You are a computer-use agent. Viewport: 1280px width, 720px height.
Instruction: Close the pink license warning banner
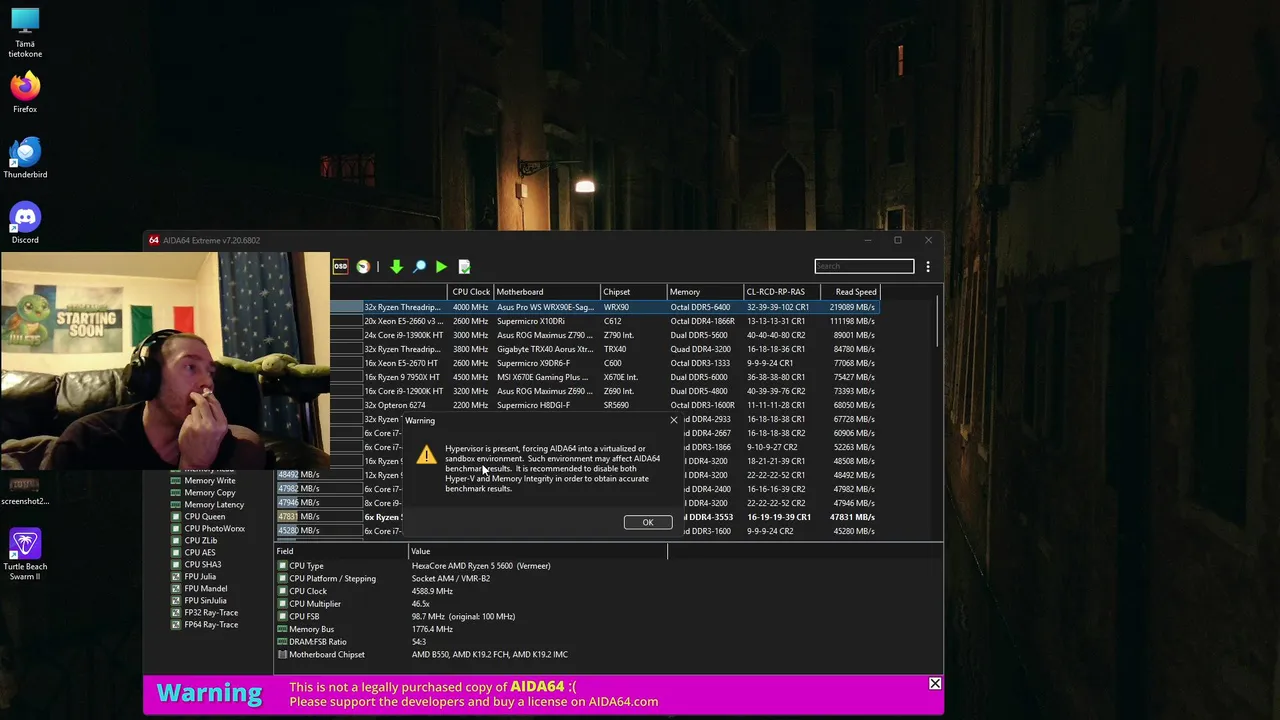[x=935, y=685]
